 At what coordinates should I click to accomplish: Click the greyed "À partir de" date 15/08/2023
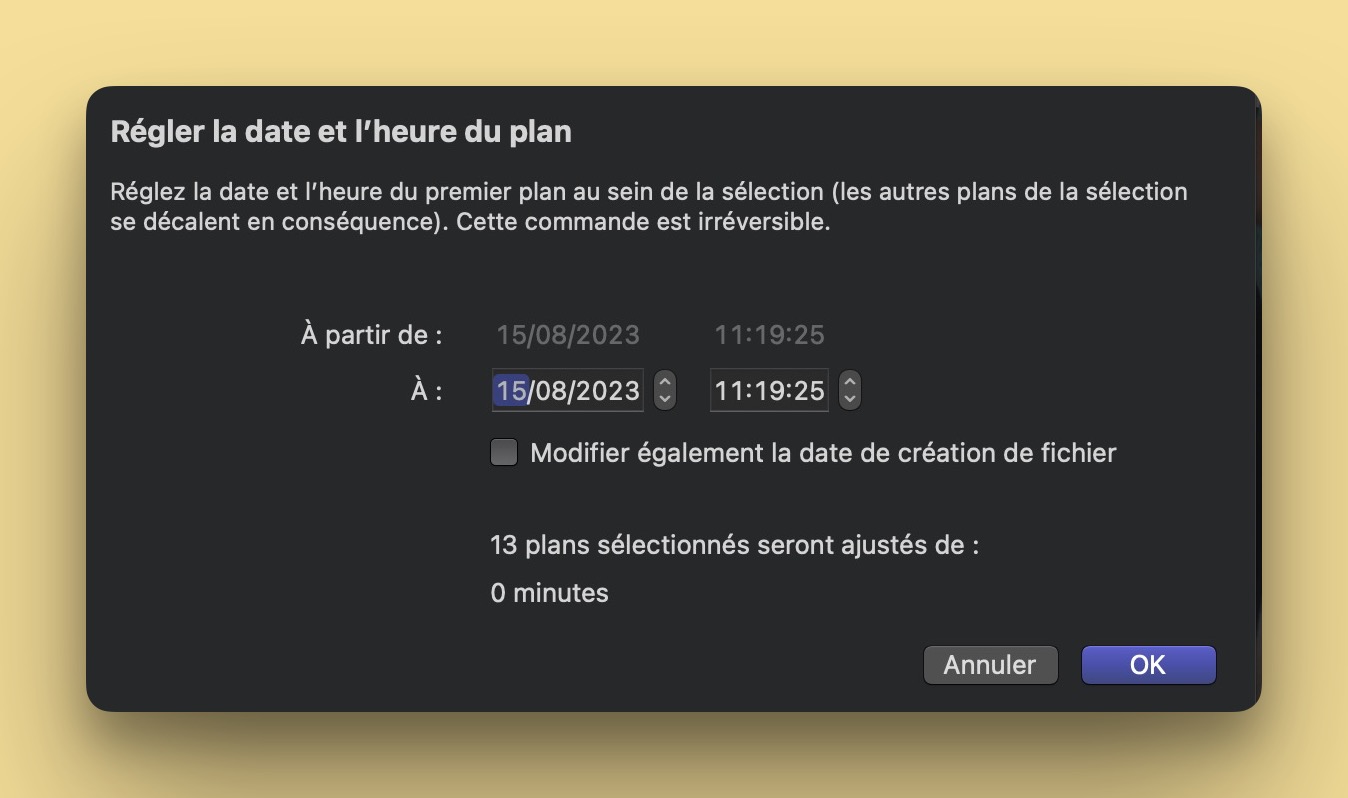click(568, 335)
